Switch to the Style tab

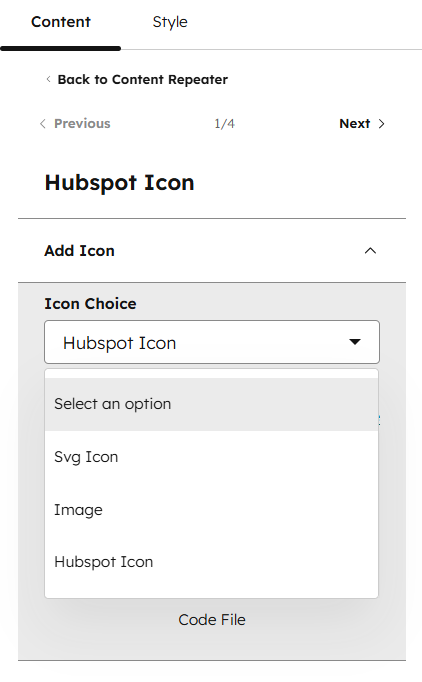click(x=170, y=22)
